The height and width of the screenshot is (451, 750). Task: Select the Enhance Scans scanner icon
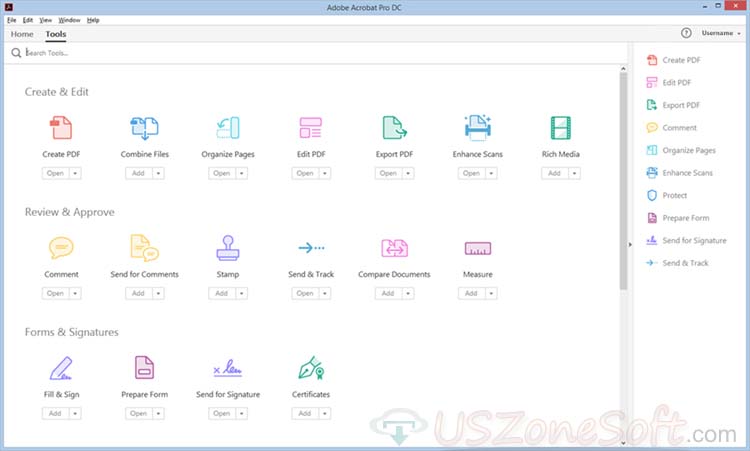click(477, 128)
